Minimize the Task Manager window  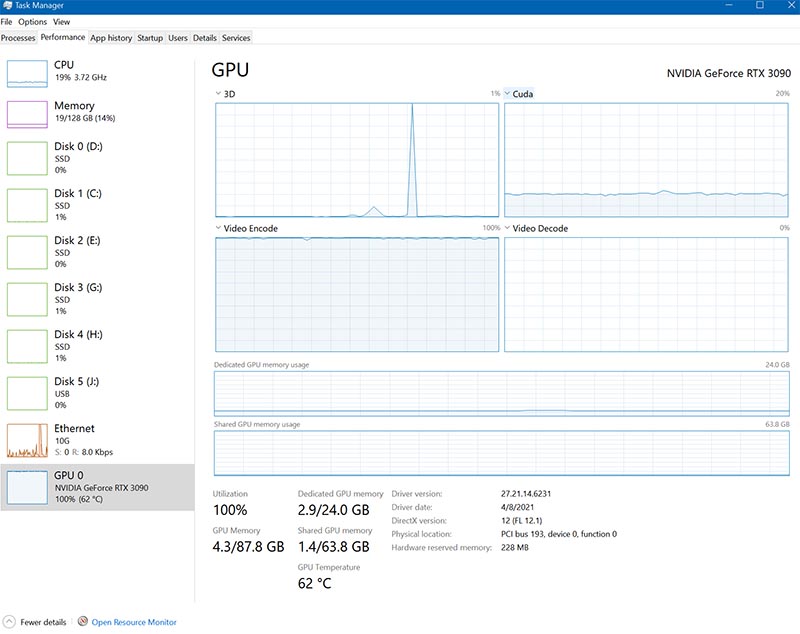click(x=729, y=5)
